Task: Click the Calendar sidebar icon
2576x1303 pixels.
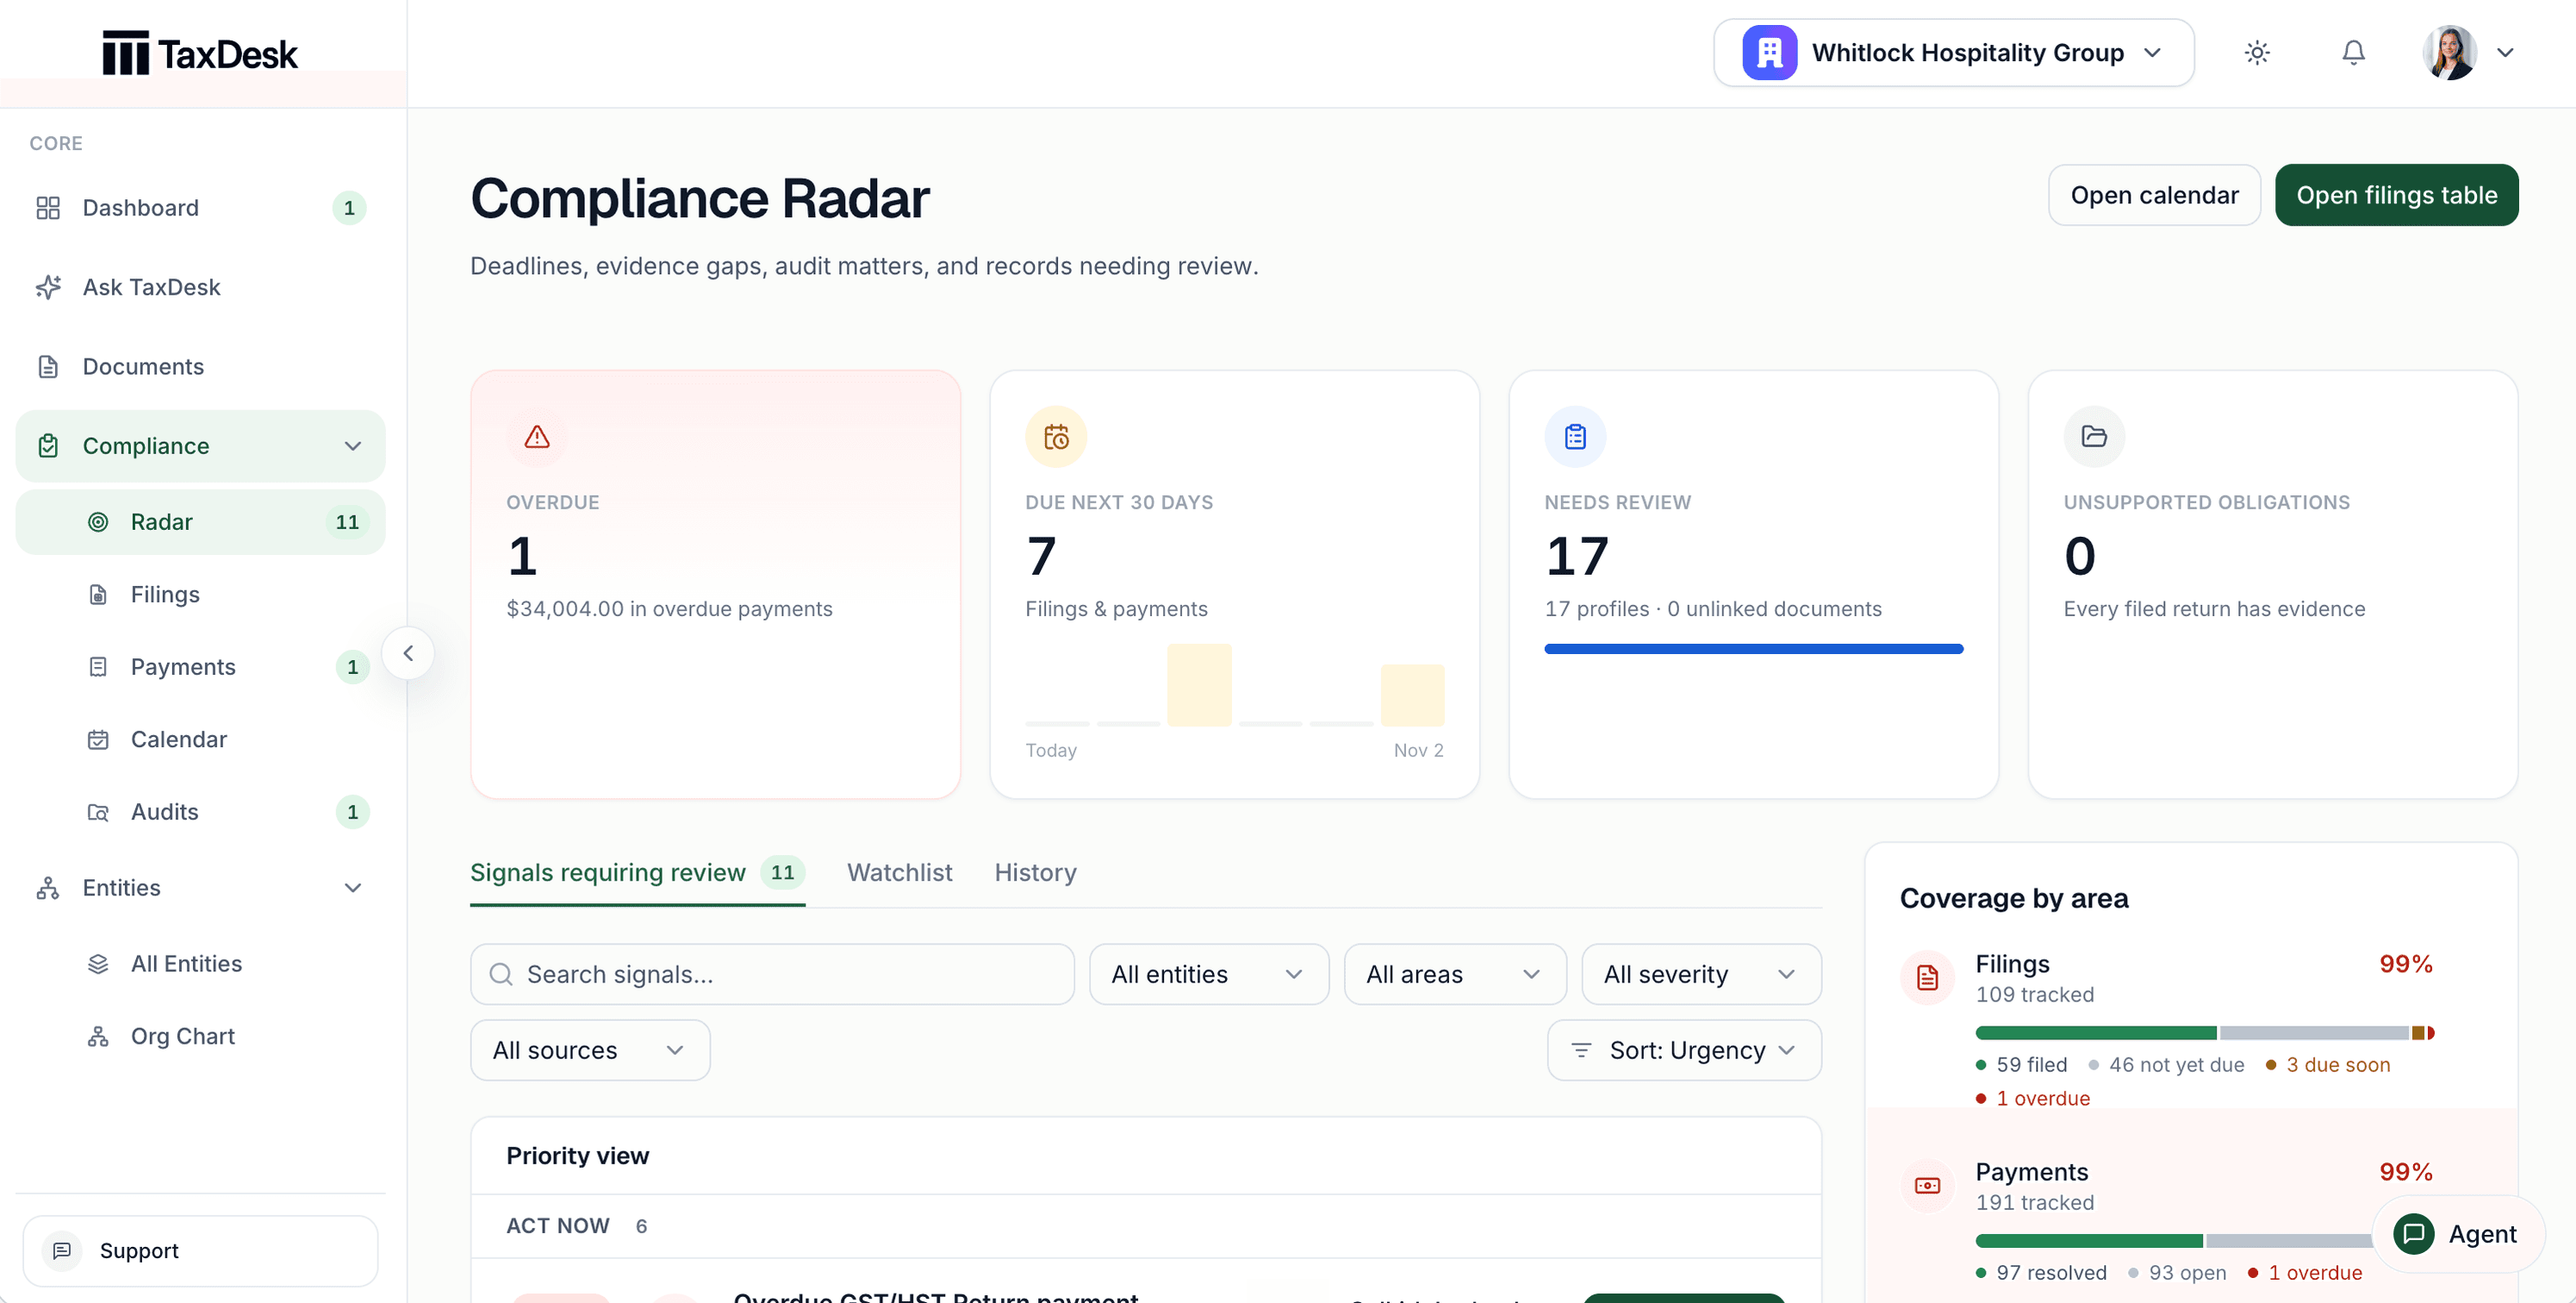Action: (x=98, y=740)
